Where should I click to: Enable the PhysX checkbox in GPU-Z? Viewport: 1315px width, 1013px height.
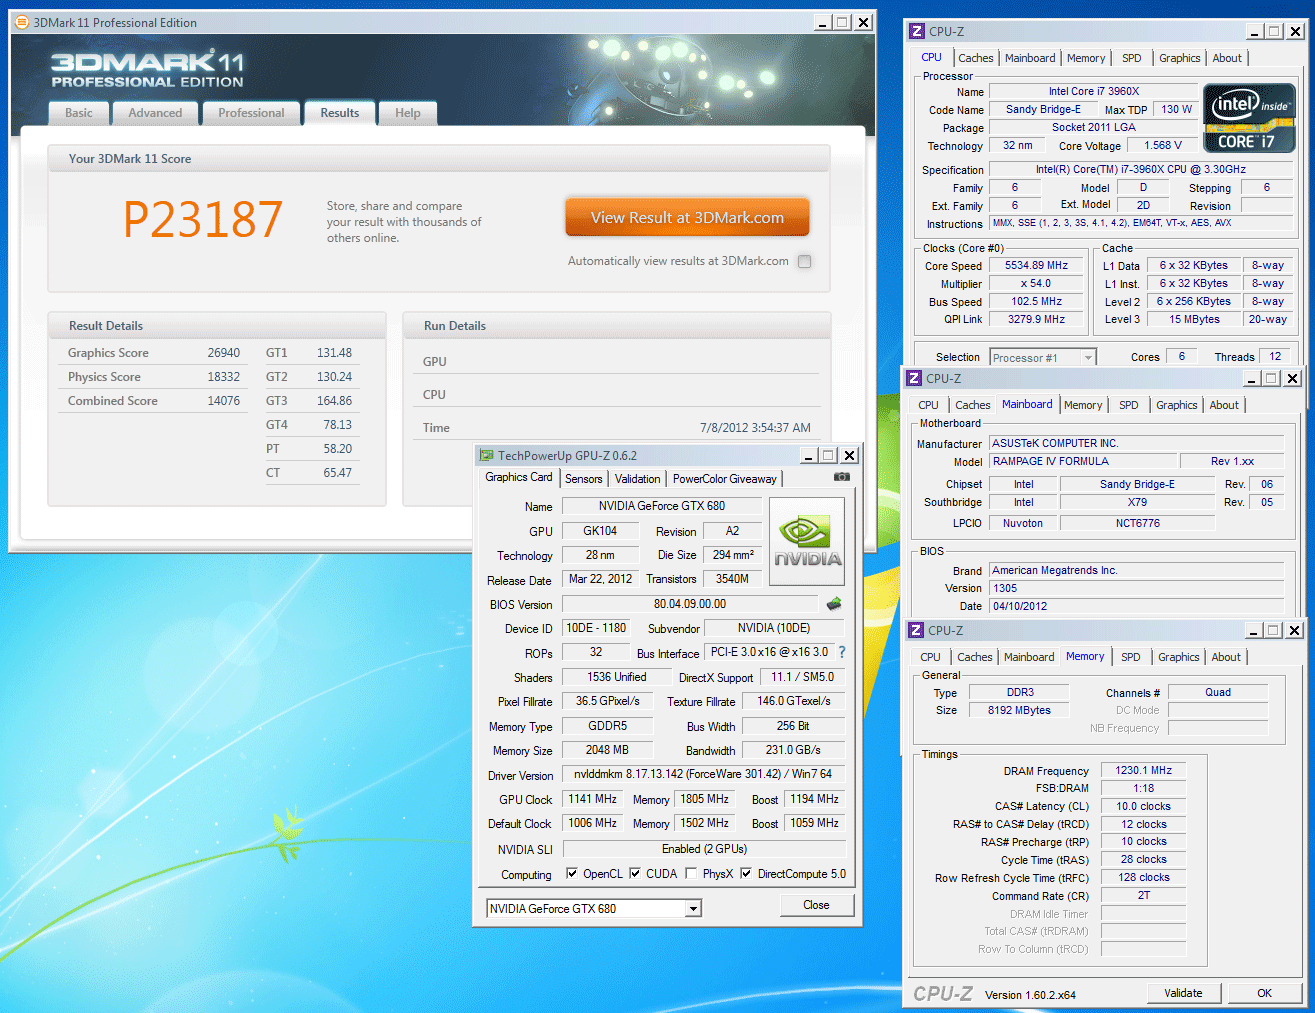click(691, 873)
